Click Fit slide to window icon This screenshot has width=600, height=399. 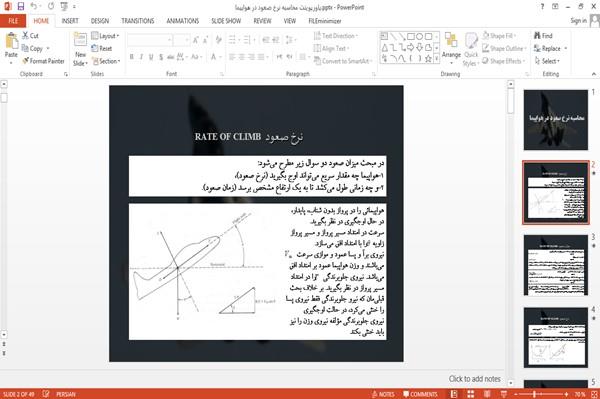[x=594, y=394]
